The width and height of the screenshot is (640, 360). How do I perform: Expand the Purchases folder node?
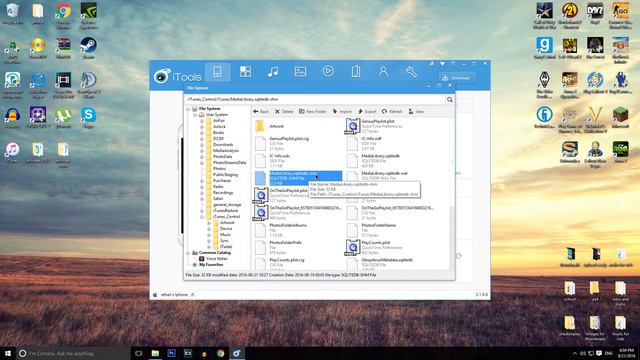pos(202,181)
